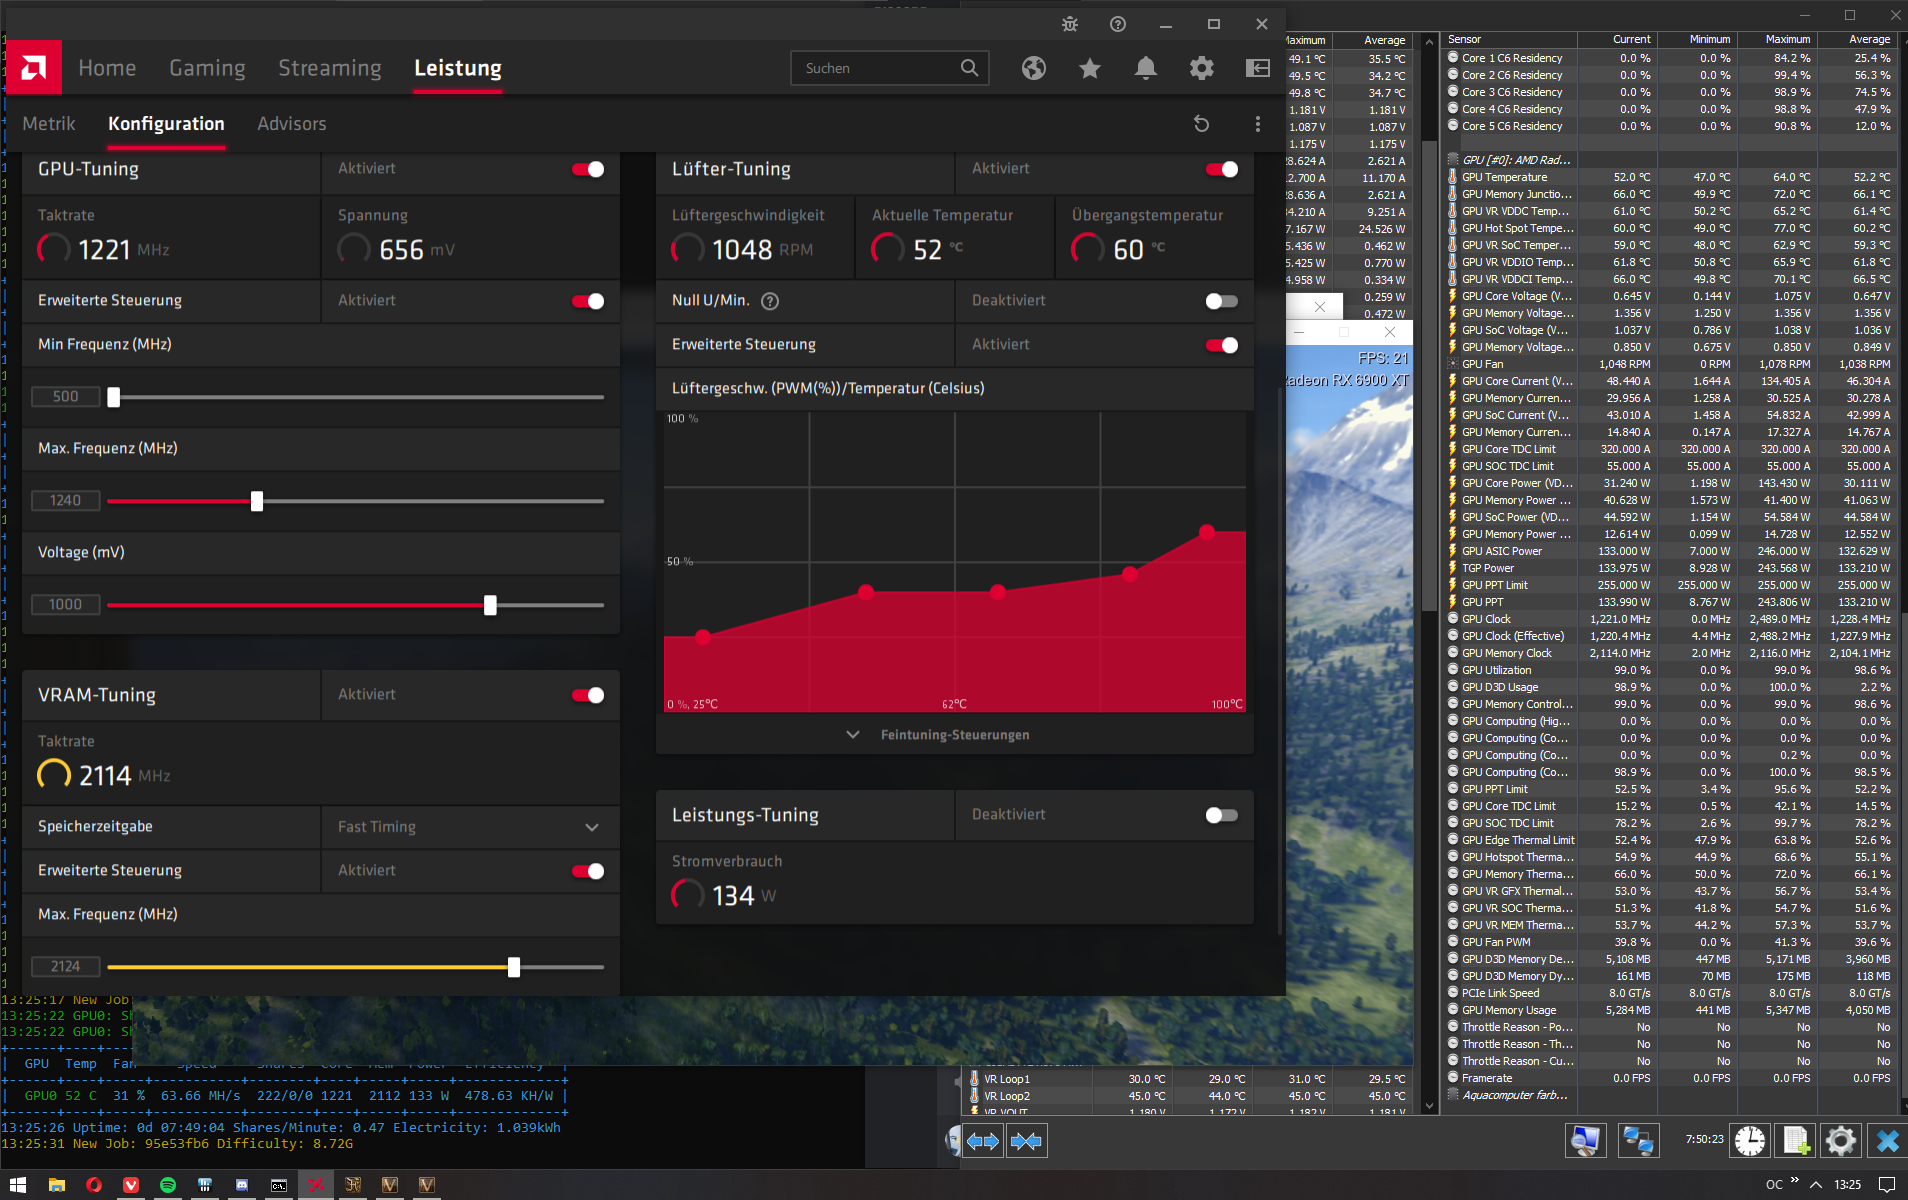Open favorites star icon
Screen dimensions: 1908x1200
pos(1090,68)
